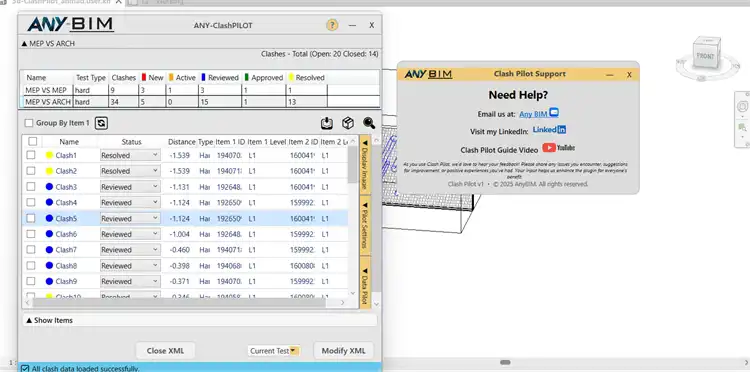Click the Modify XML button
Screen dimensions: 750x372
(343, 350)
